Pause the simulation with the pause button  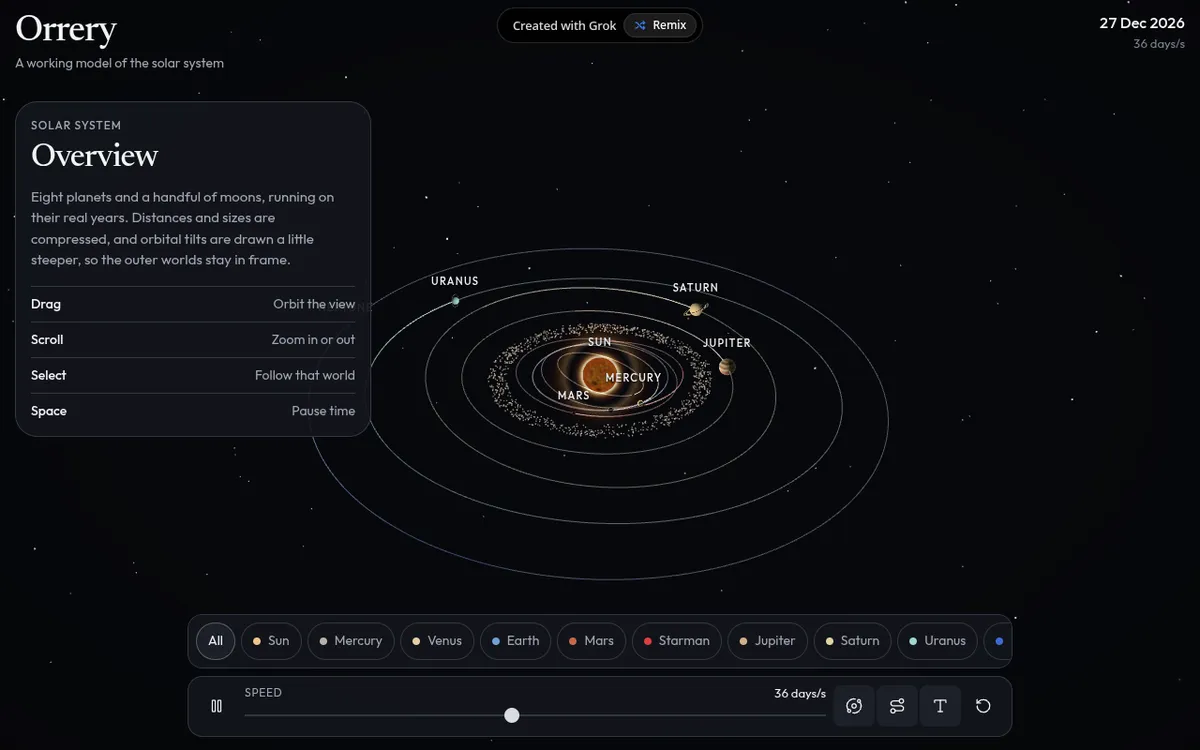point(216,706)
